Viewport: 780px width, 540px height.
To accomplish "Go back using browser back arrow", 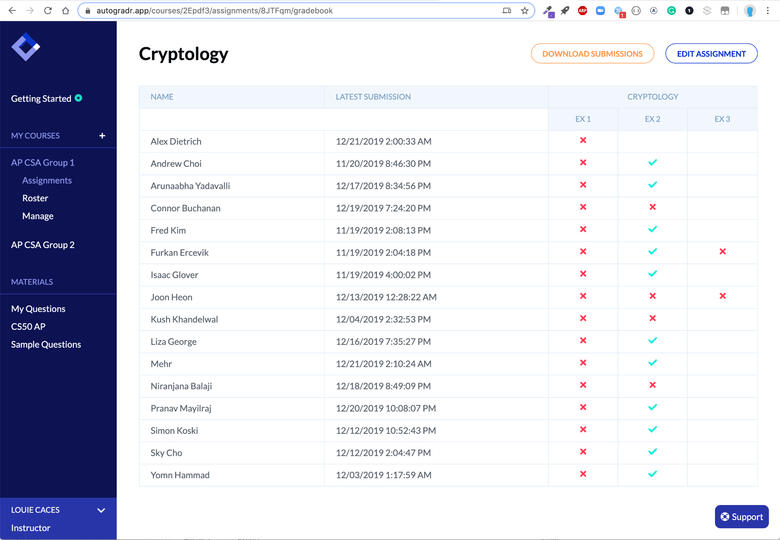I will click(x=12, y=10).
